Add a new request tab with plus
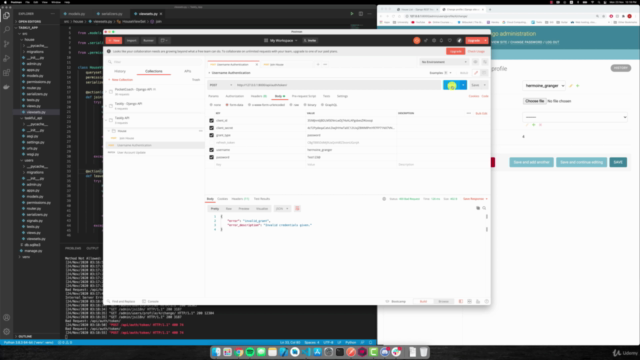 coord(318,64)
